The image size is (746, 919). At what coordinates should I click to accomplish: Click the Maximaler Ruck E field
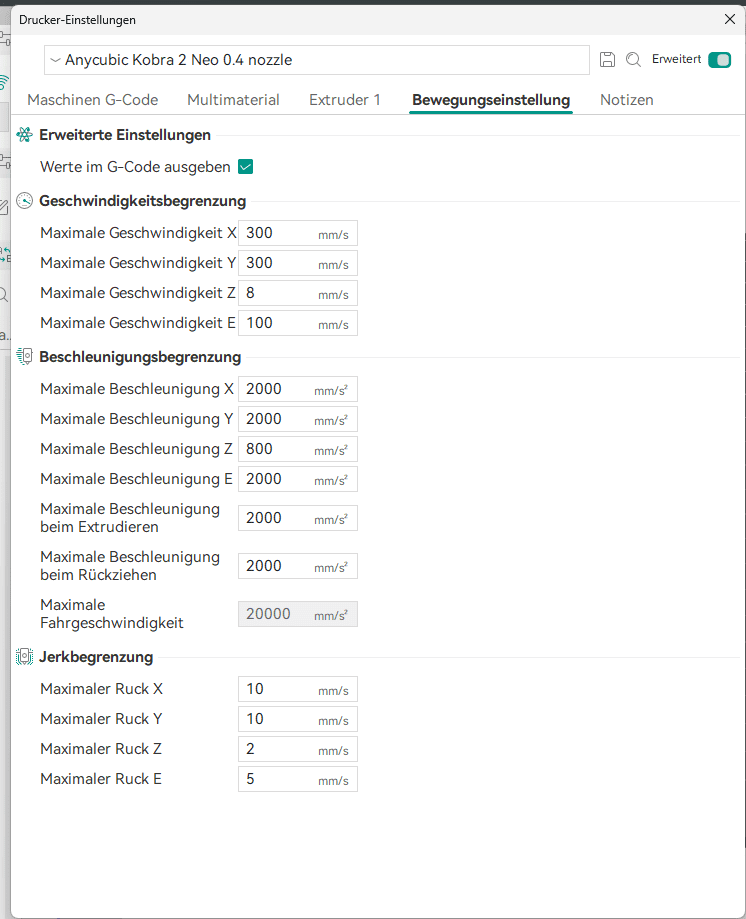click(277, 779)
